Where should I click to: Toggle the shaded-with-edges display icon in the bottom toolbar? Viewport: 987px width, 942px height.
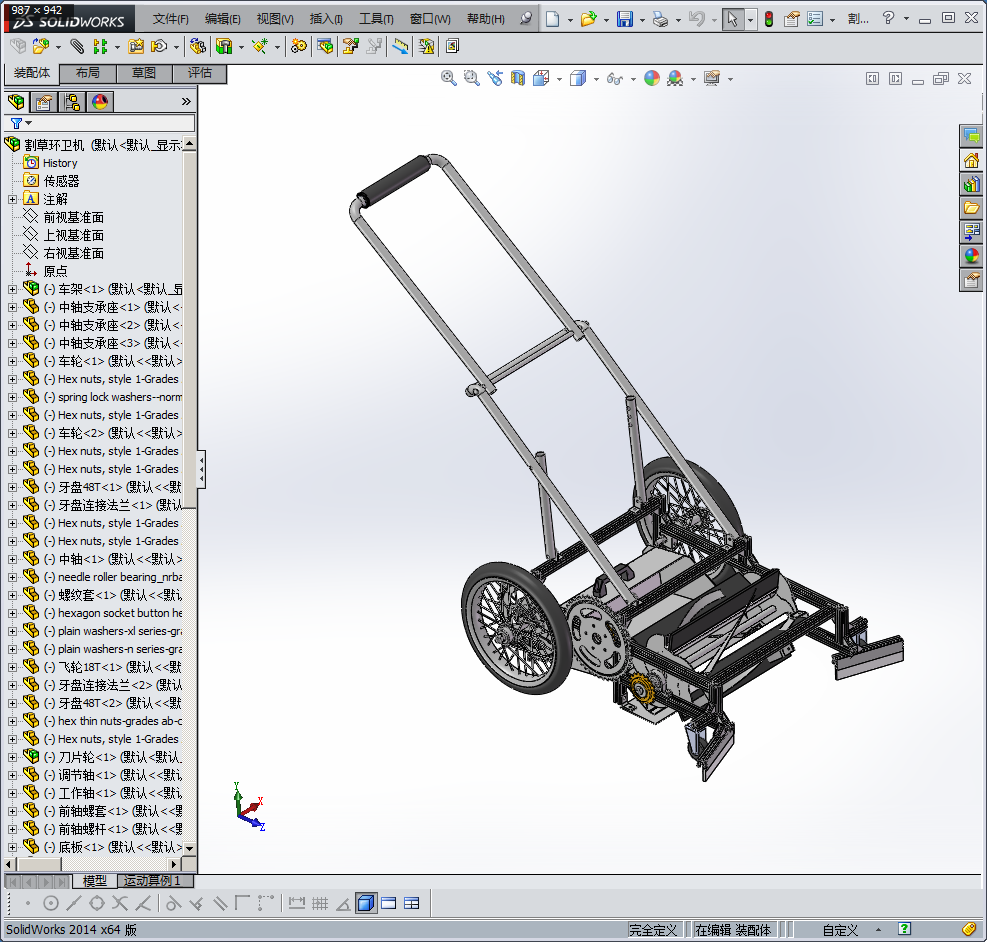tap(366, 904)
